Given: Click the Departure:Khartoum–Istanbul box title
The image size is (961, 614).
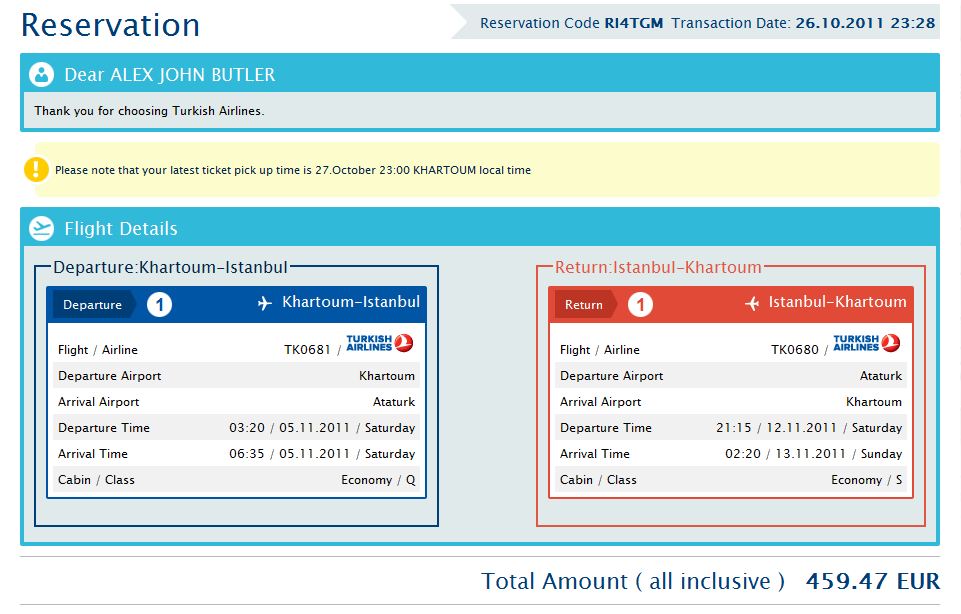Looking at the screenshot, I should pyautogui.click(x=170, y=267).
